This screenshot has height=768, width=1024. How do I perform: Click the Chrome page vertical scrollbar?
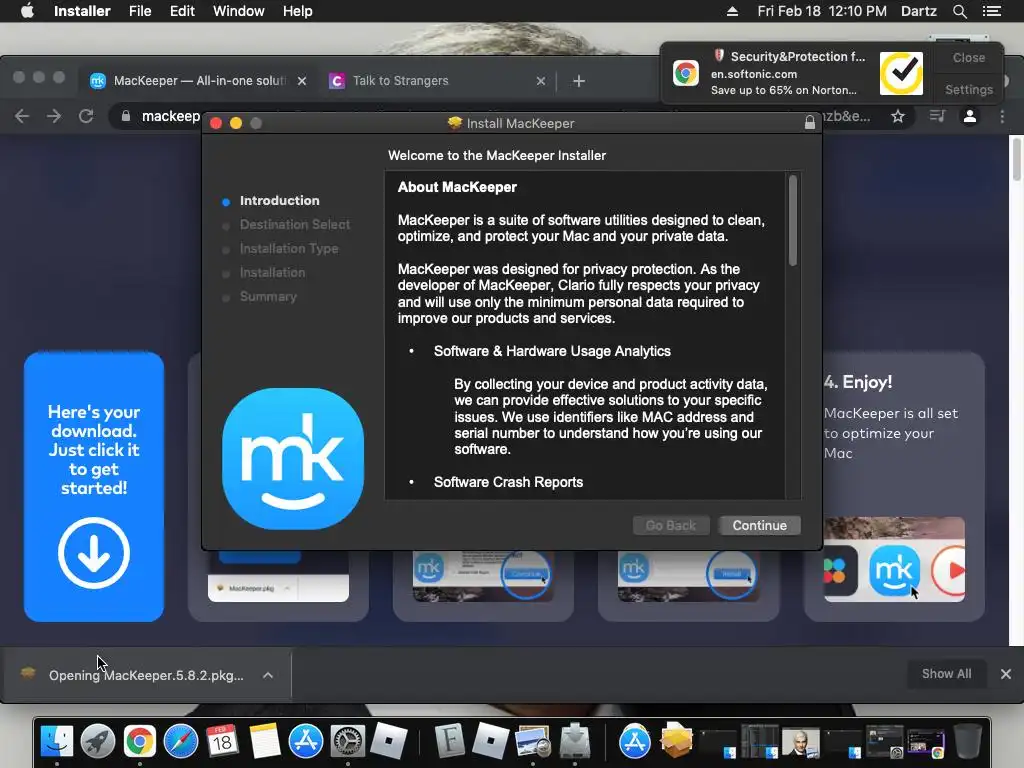pyautogui.click(x=1016, y=158)
